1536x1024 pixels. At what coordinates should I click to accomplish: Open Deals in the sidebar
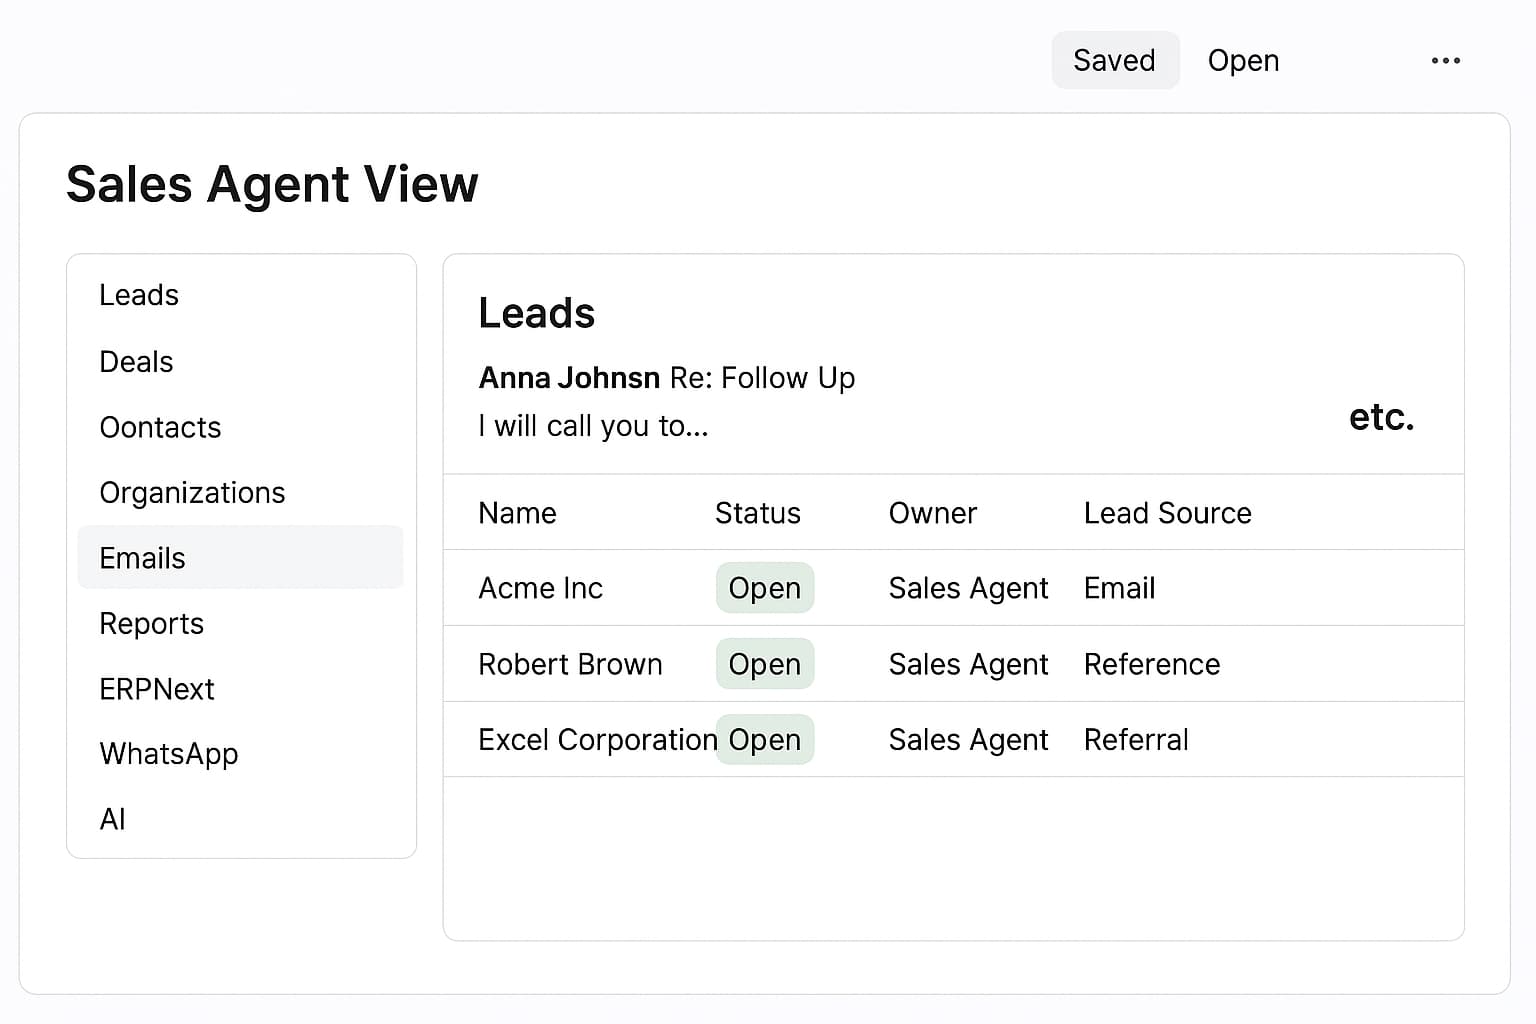pos(136,361)
